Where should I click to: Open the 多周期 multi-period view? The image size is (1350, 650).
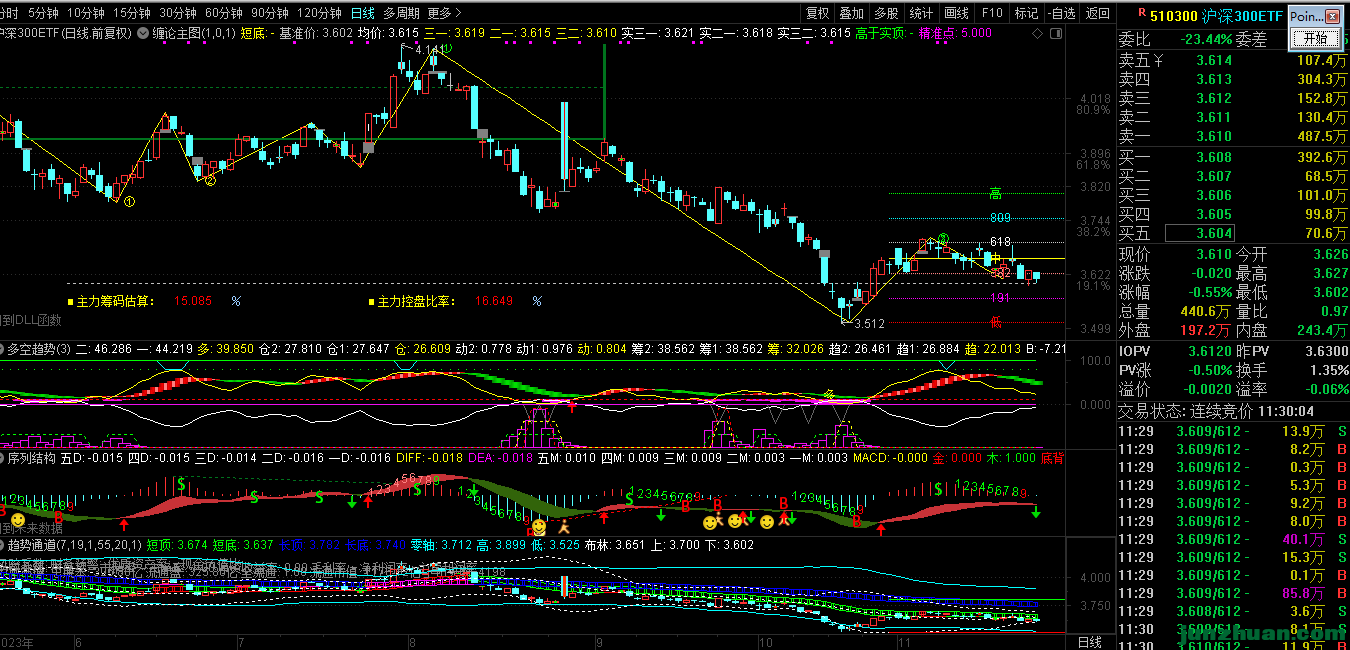pyautogui.click(x=401, y=13)
